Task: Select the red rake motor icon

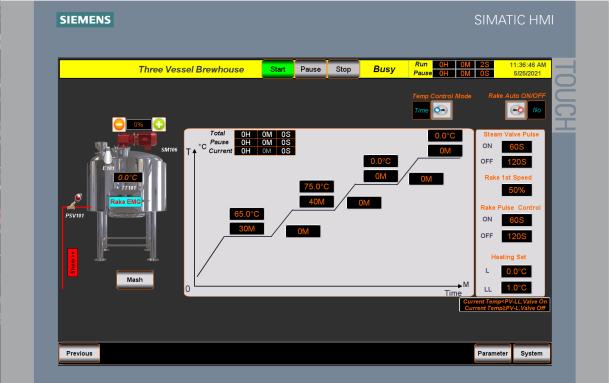Action: 136,141
